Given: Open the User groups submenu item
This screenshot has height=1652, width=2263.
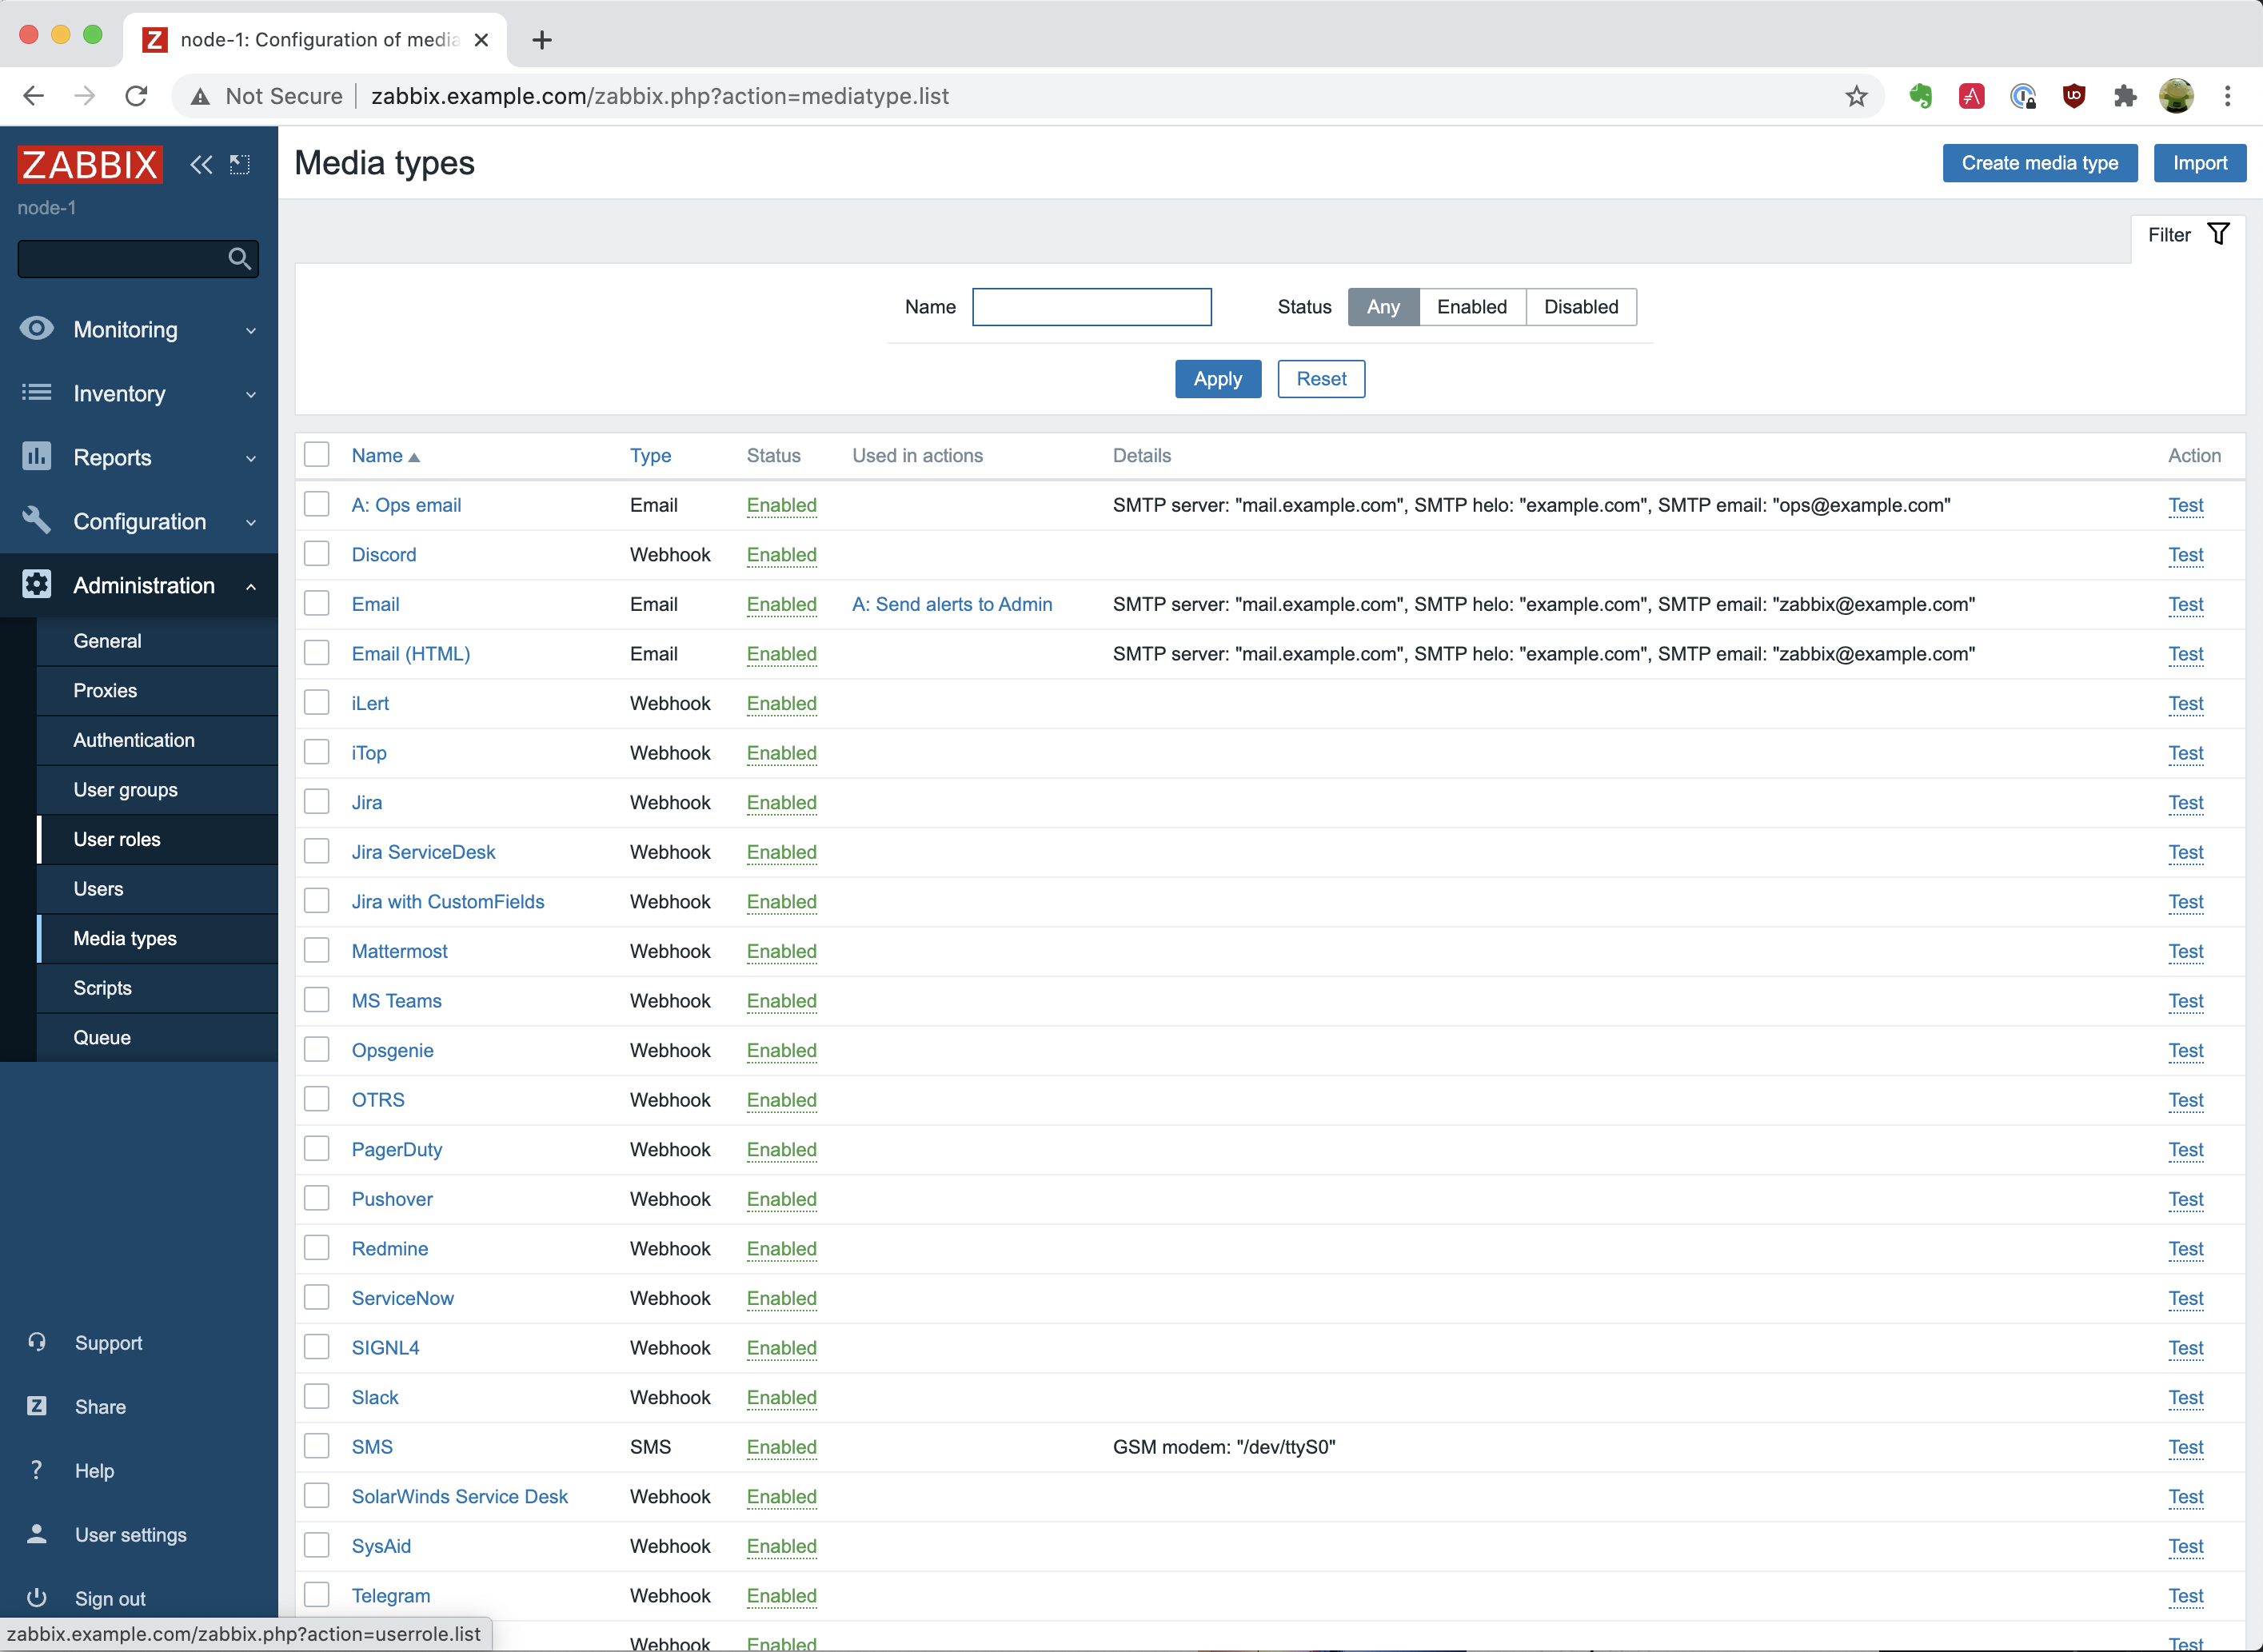Looking at the screenshot, I should tap(125, 790).
